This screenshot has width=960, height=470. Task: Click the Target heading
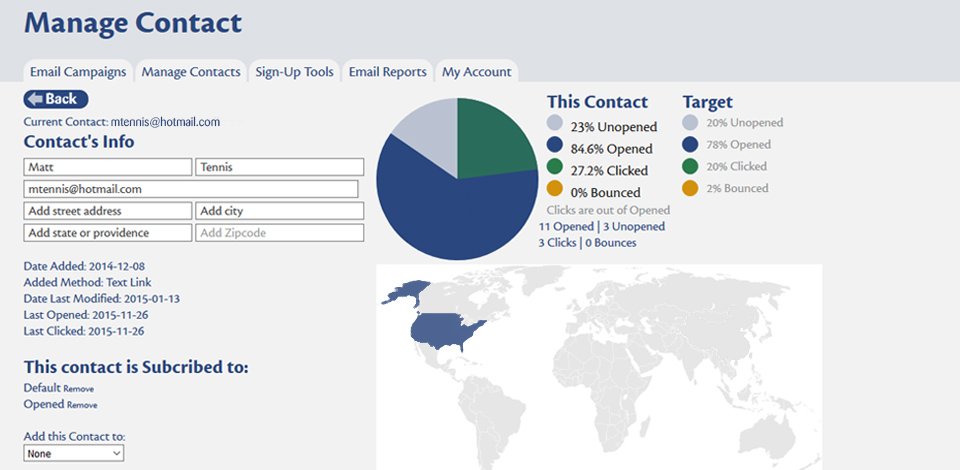click(x=708, y=102)
